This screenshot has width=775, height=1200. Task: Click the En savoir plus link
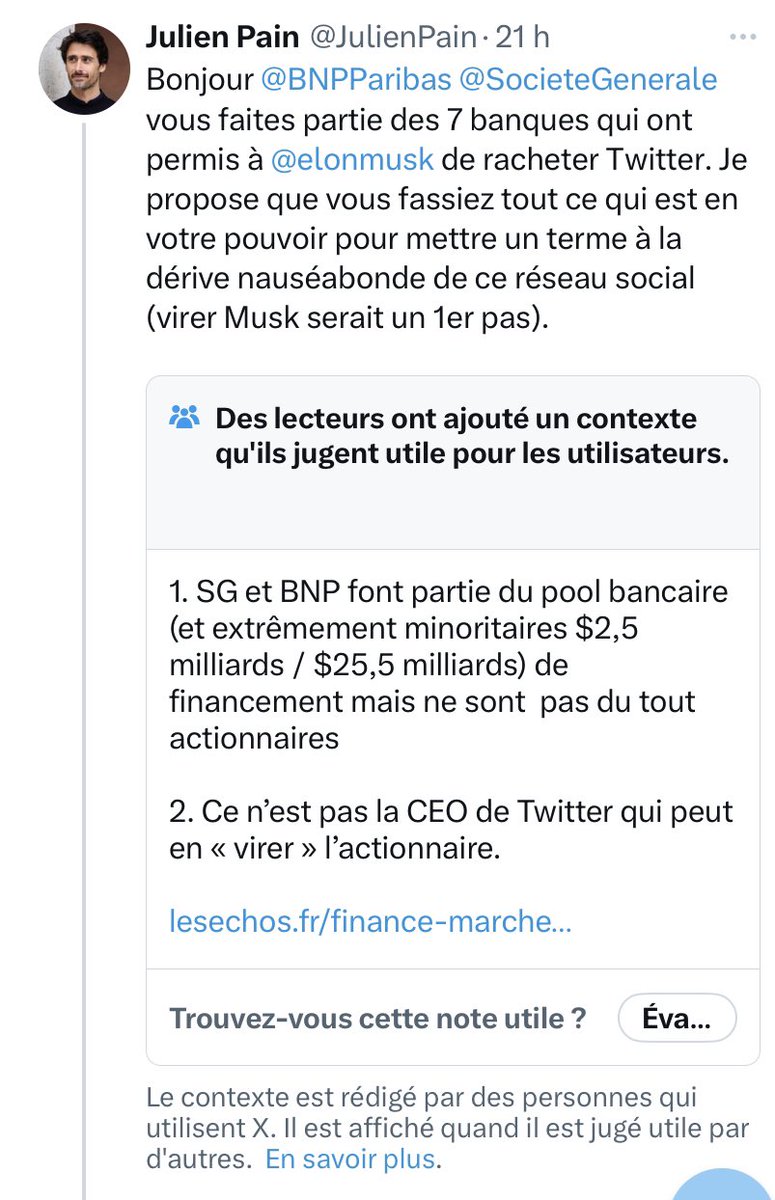[x=350, y=1160]
